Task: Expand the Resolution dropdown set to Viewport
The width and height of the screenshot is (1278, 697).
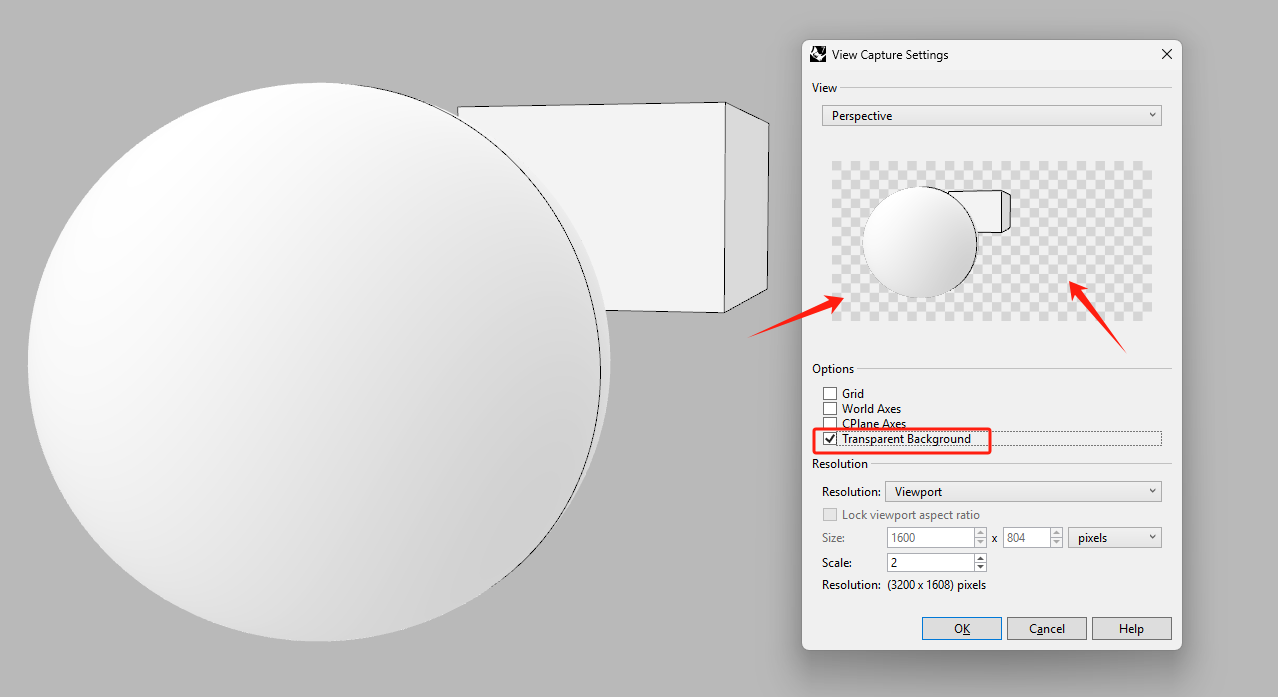Action: click(1022, 492)
